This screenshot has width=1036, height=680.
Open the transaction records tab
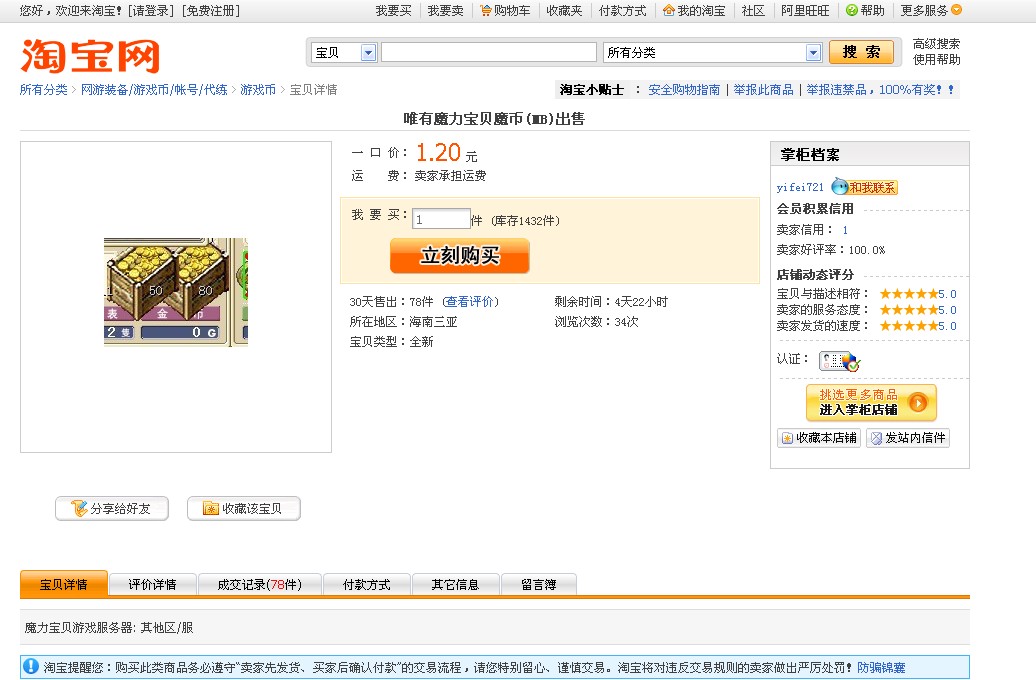tap(259, 585)
